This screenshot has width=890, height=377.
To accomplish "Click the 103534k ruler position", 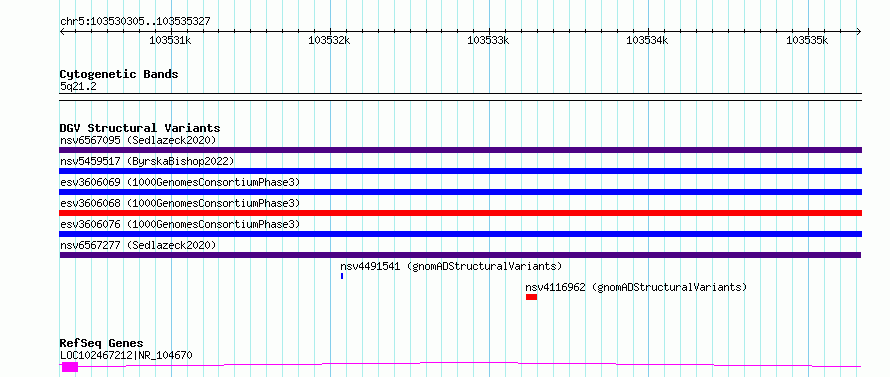I will point(647,40).
